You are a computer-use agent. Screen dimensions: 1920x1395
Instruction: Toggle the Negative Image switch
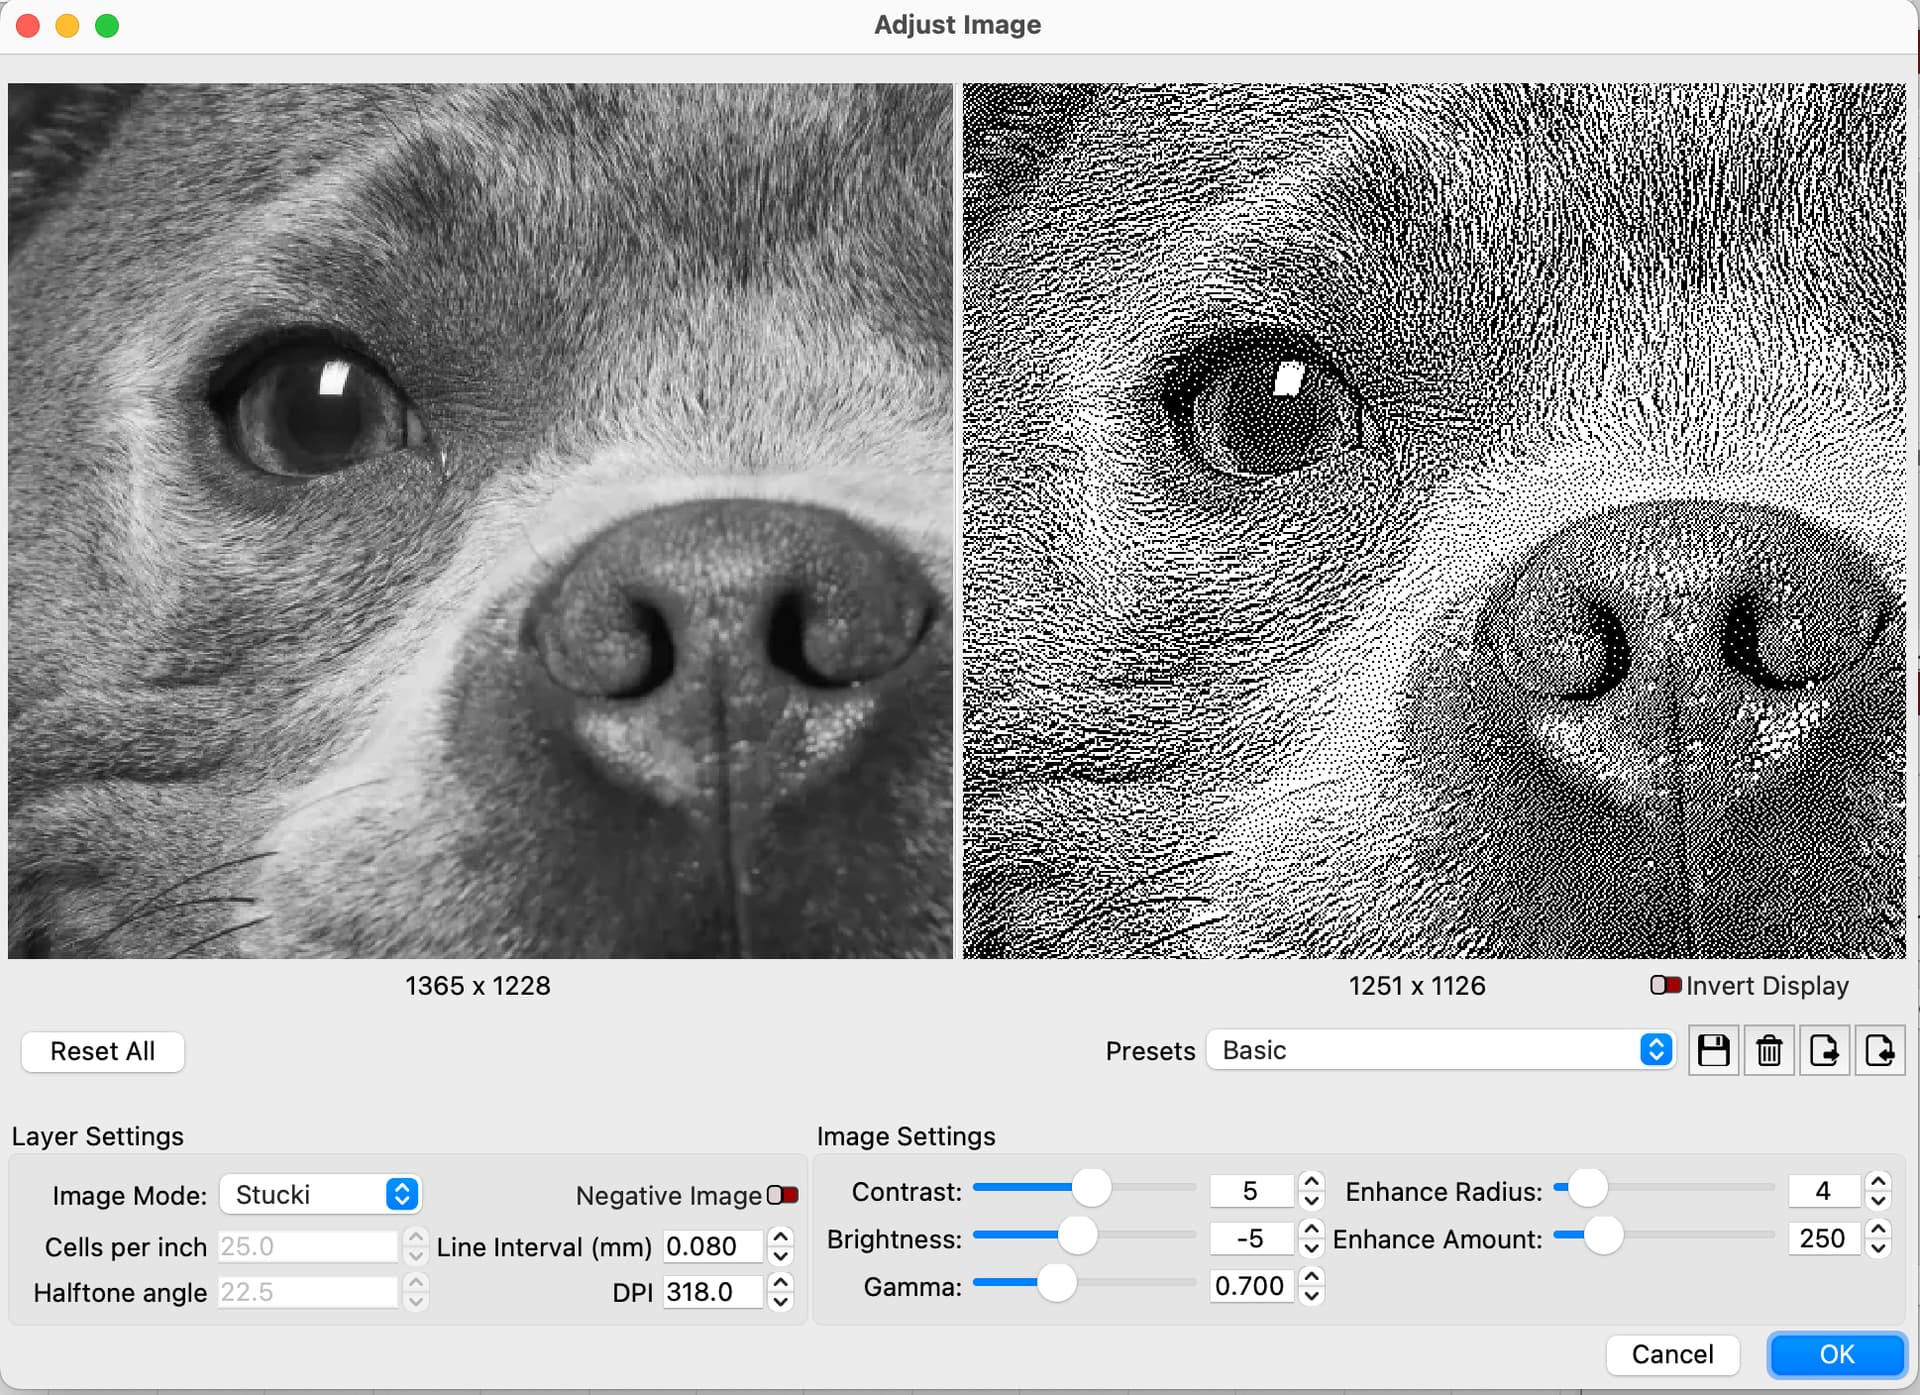782,1195
